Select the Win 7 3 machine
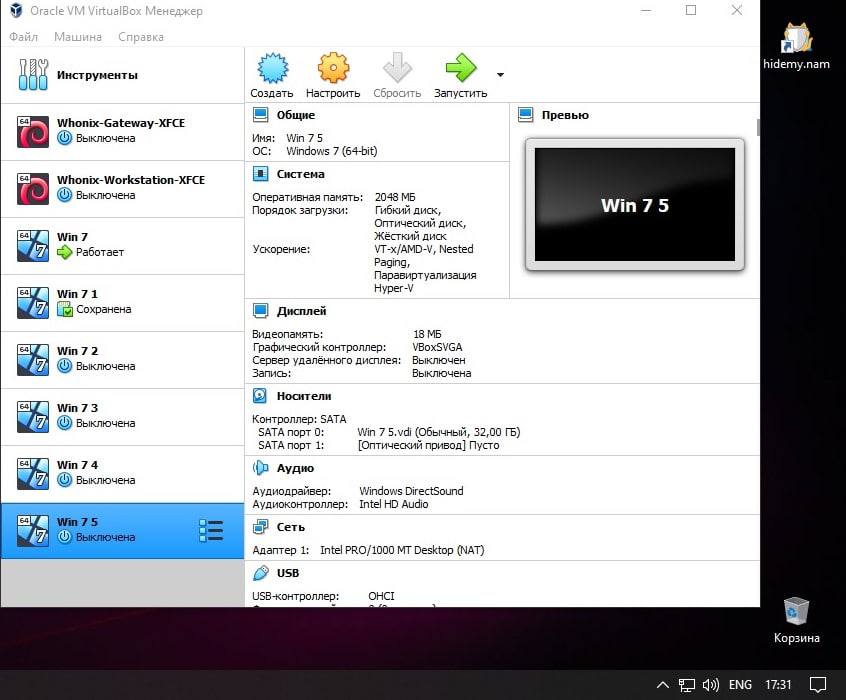 [x=122, y=417]
